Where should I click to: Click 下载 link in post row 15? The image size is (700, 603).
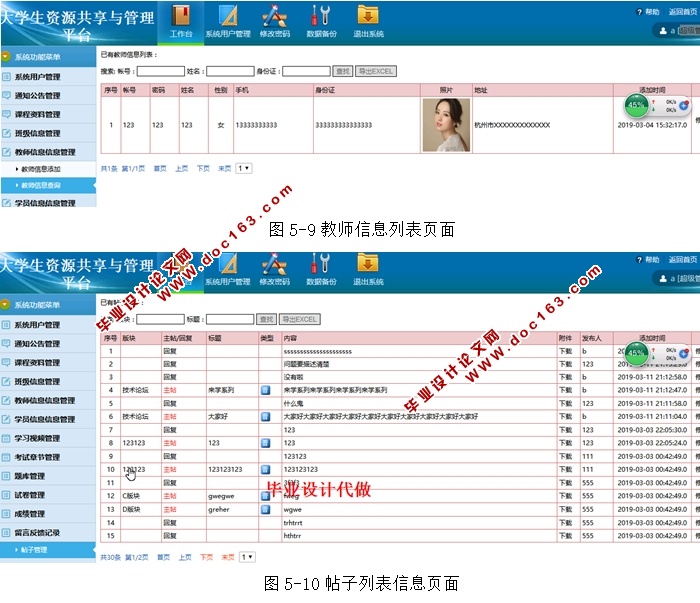click(x=566, y=536)
